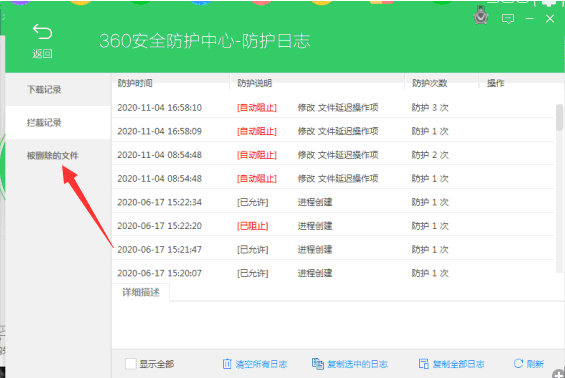565x378 pixels.
Task: Click the copy icon beside 复制全部日志
Action: click(x=423, y=364)
